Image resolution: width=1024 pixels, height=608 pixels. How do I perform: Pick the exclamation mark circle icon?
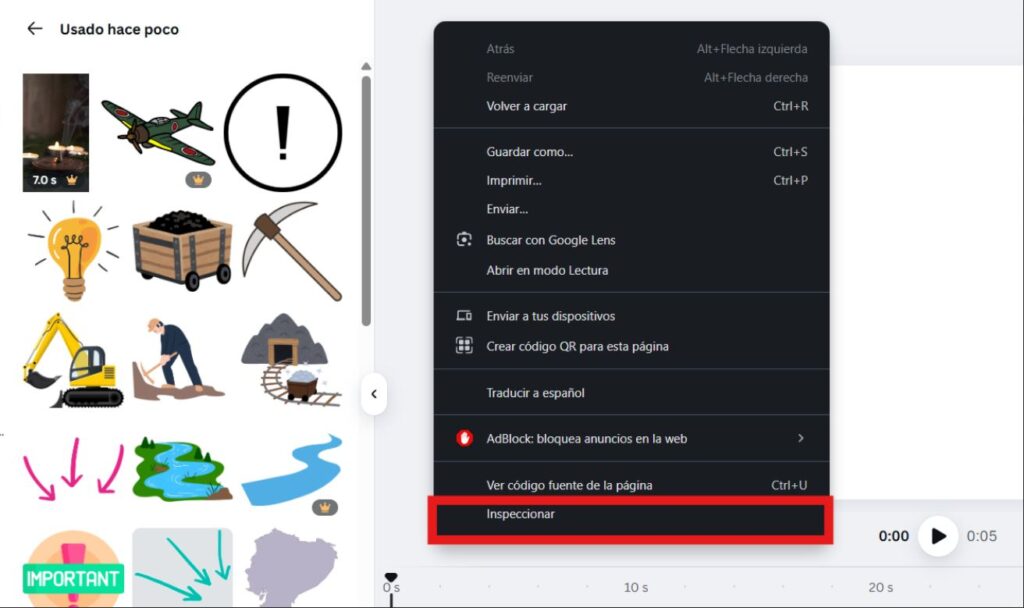pyautogui.click(x=283, y=133)
